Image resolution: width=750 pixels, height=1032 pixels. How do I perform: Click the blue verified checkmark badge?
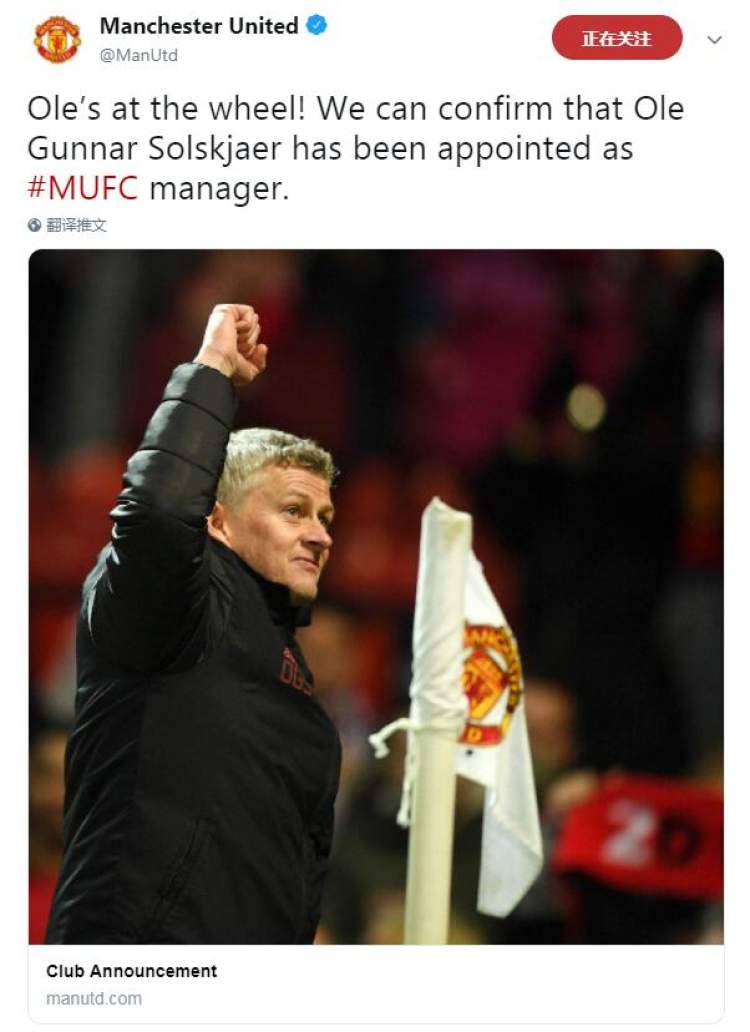(316, 26)
